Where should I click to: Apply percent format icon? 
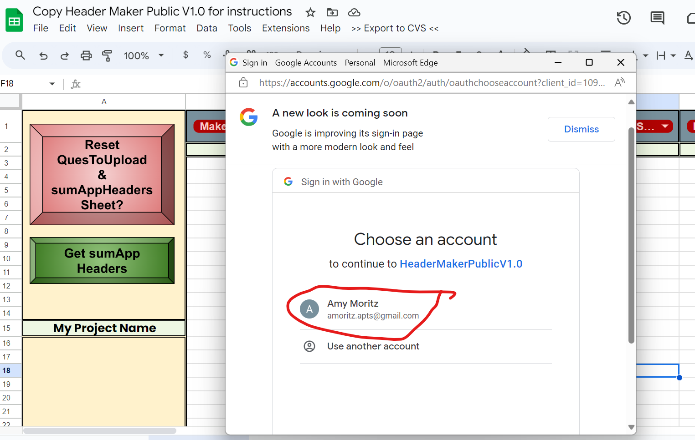[x=207, y=55]
